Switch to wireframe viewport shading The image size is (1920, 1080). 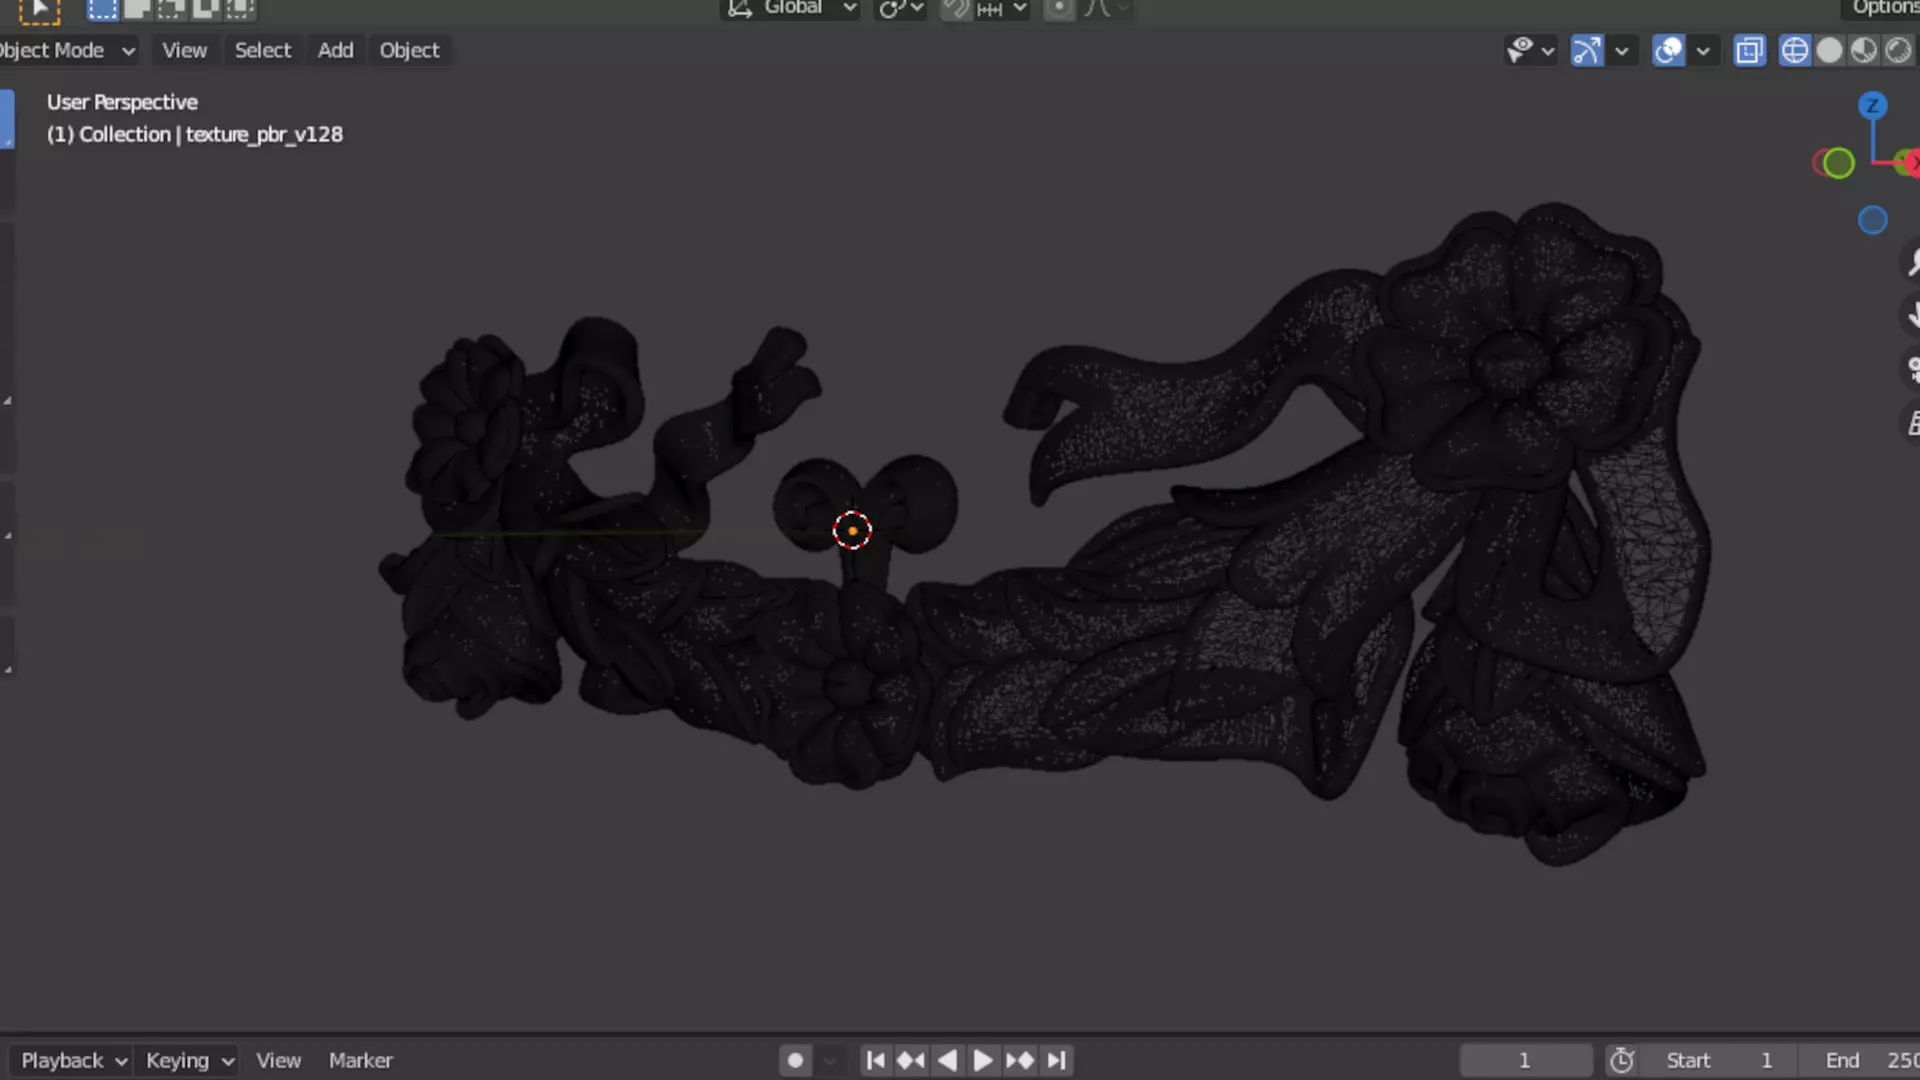[1795, 51]
